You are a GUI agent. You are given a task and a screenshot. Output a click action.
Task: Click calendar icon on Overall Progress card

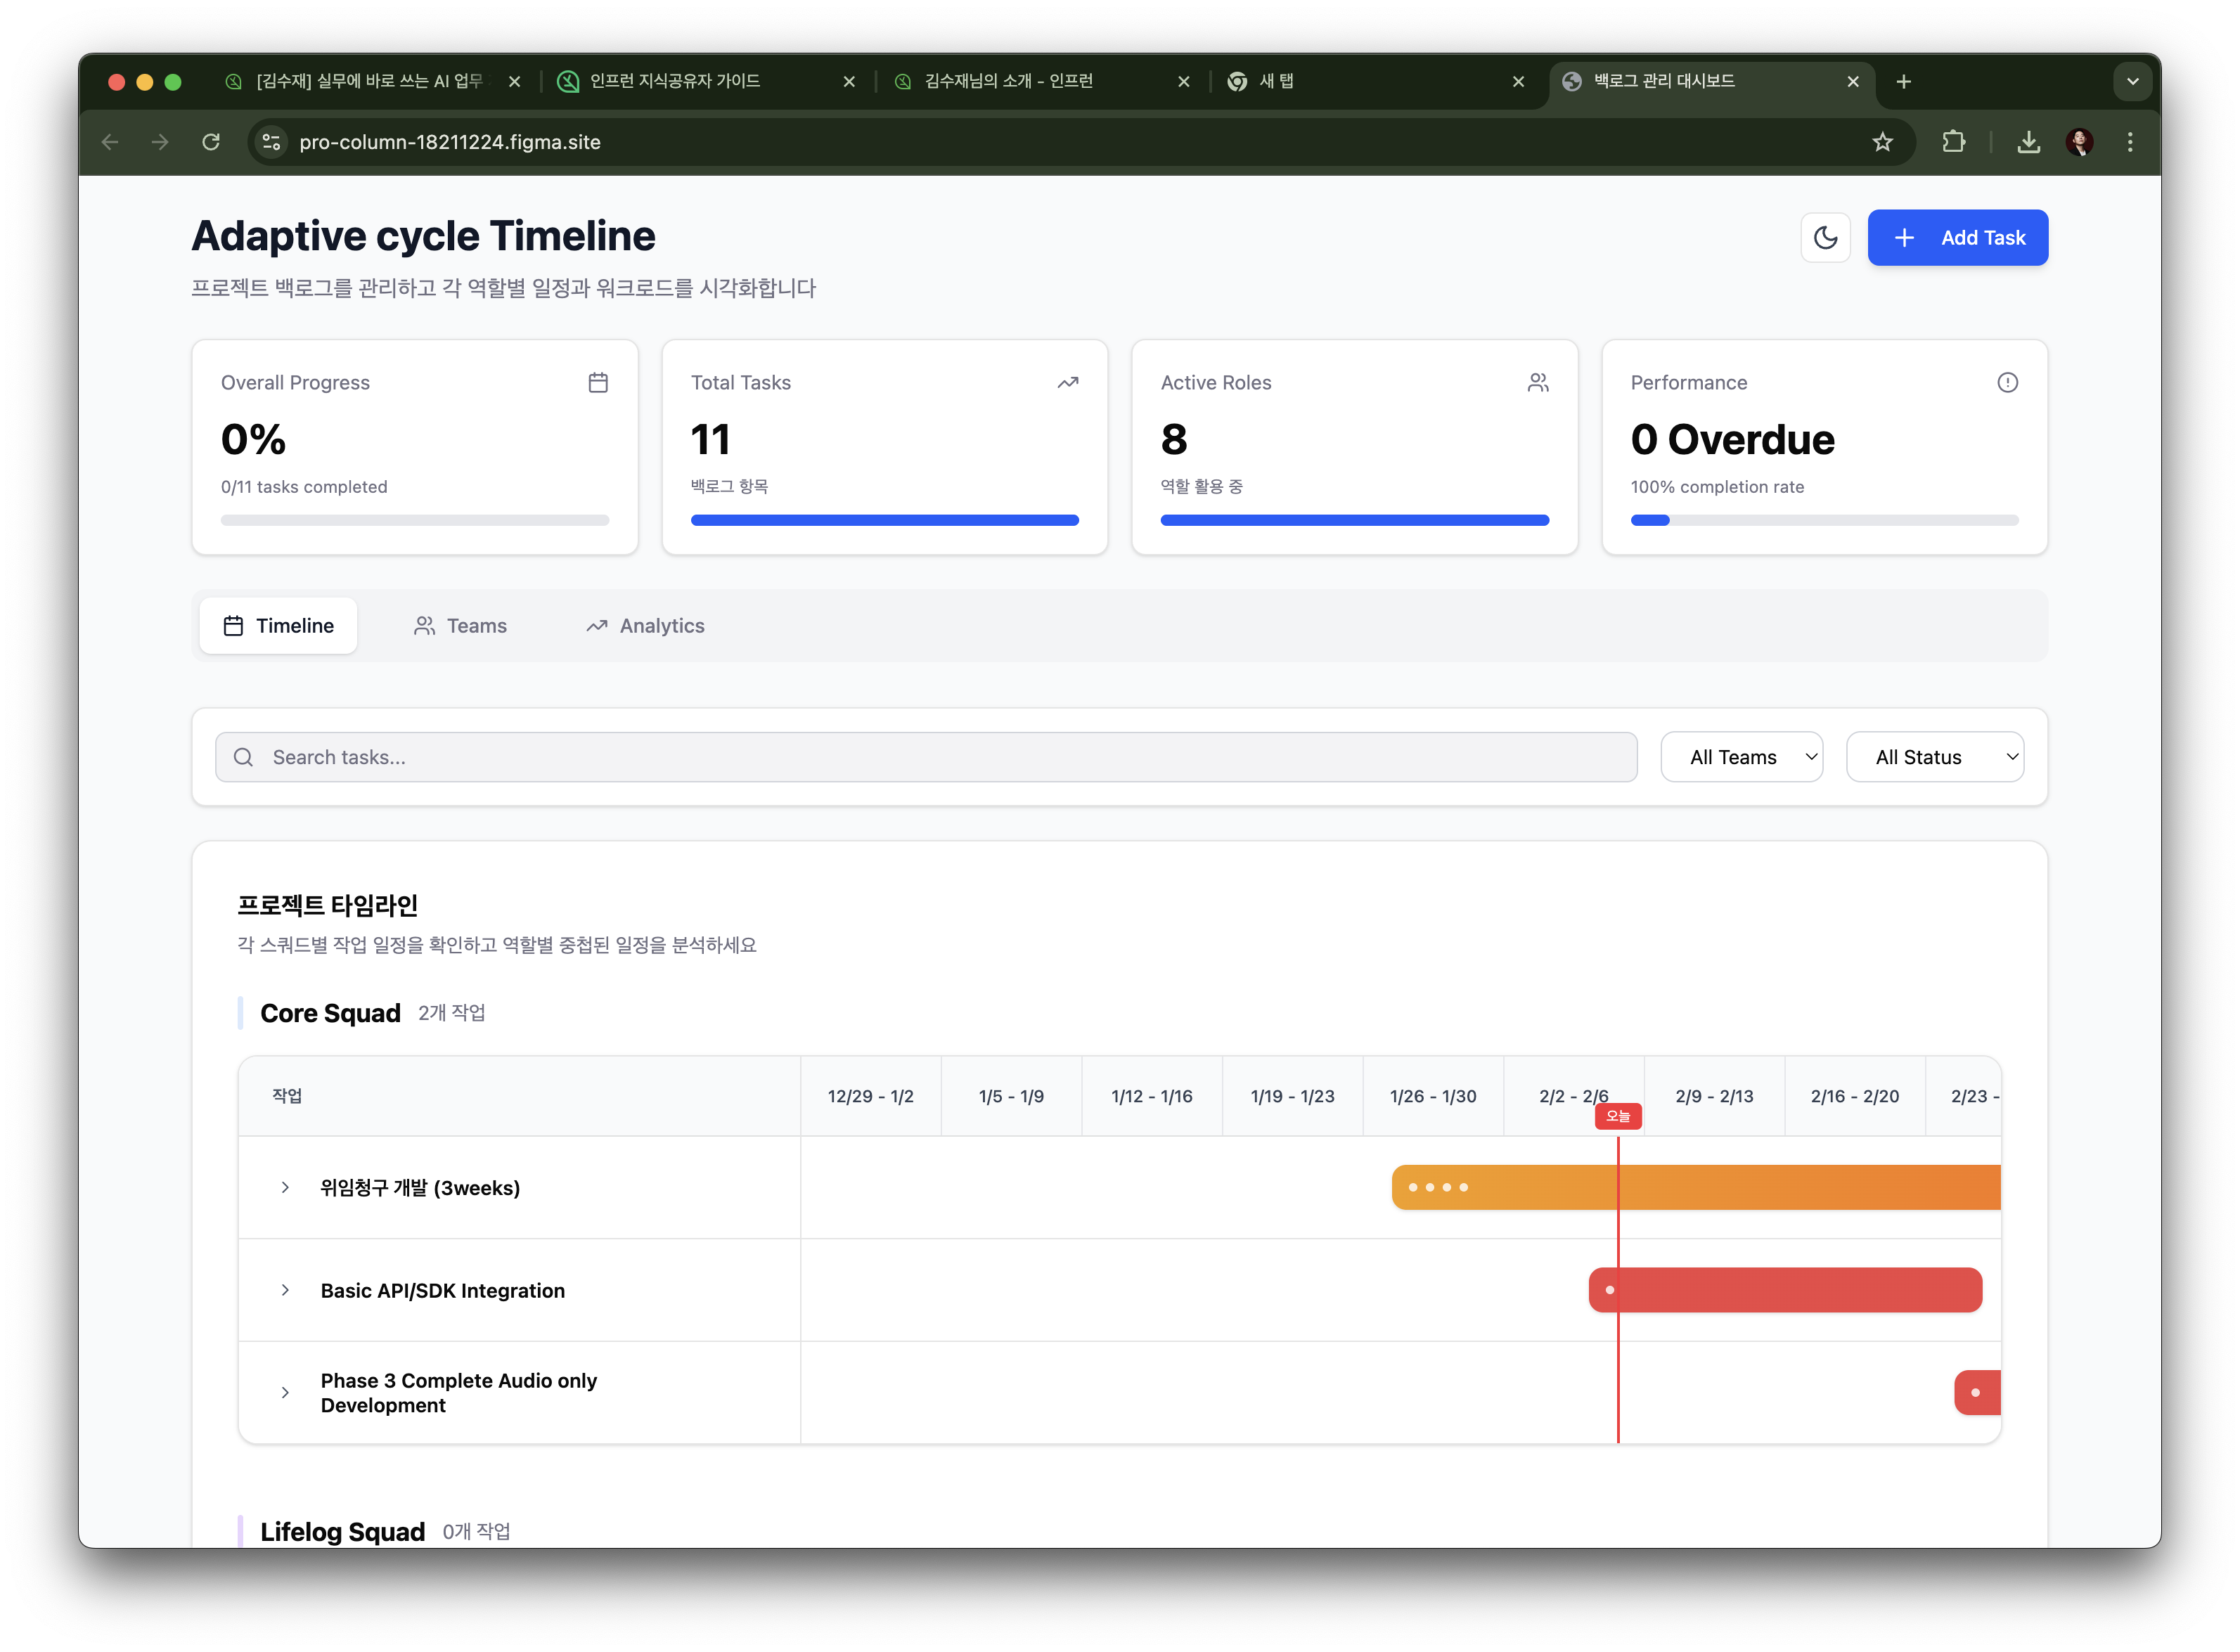(x=598, y=382)
